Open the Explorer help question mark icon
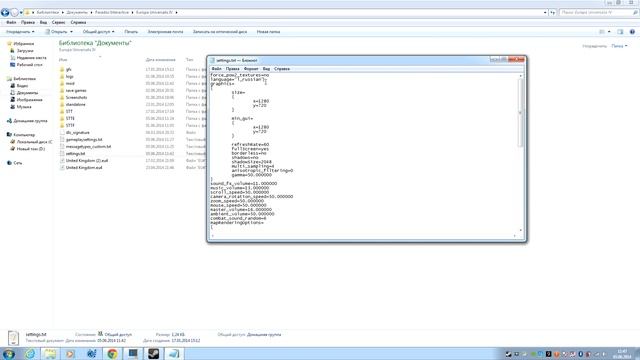 pyautogui.click(x=632, y=31)
